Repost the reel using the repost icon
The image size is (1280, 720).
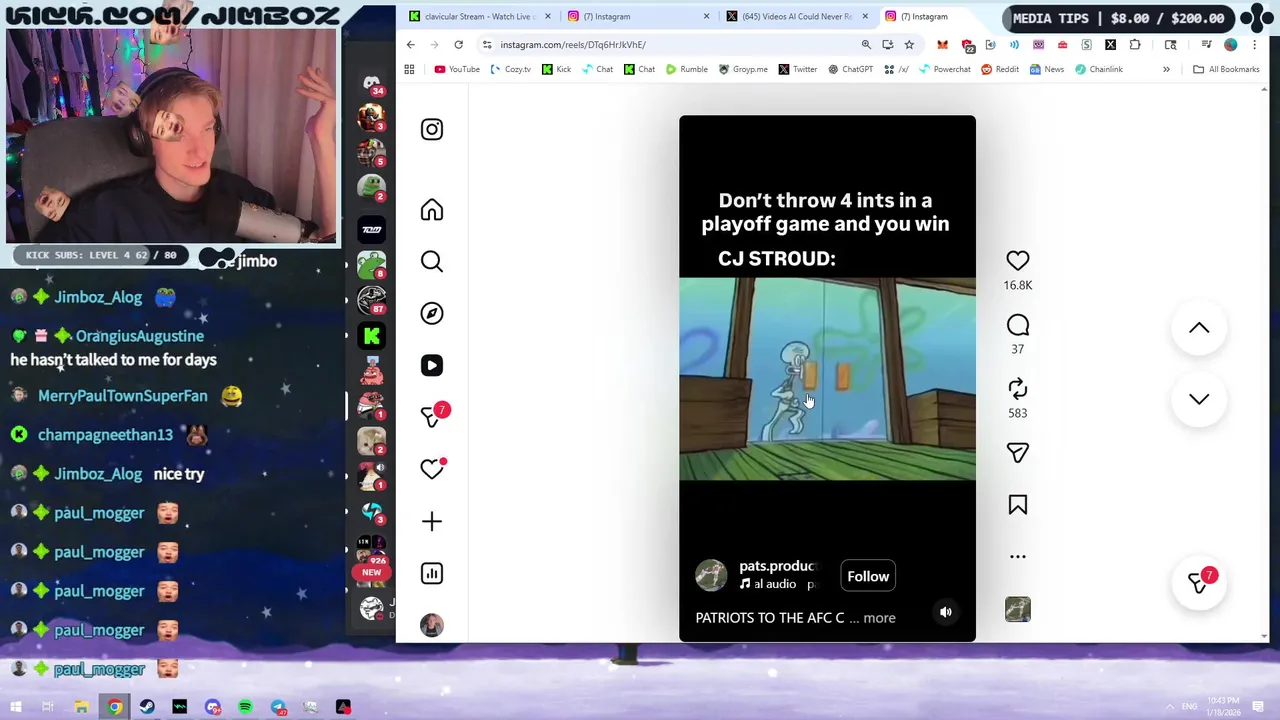[x=1017, y=389]
